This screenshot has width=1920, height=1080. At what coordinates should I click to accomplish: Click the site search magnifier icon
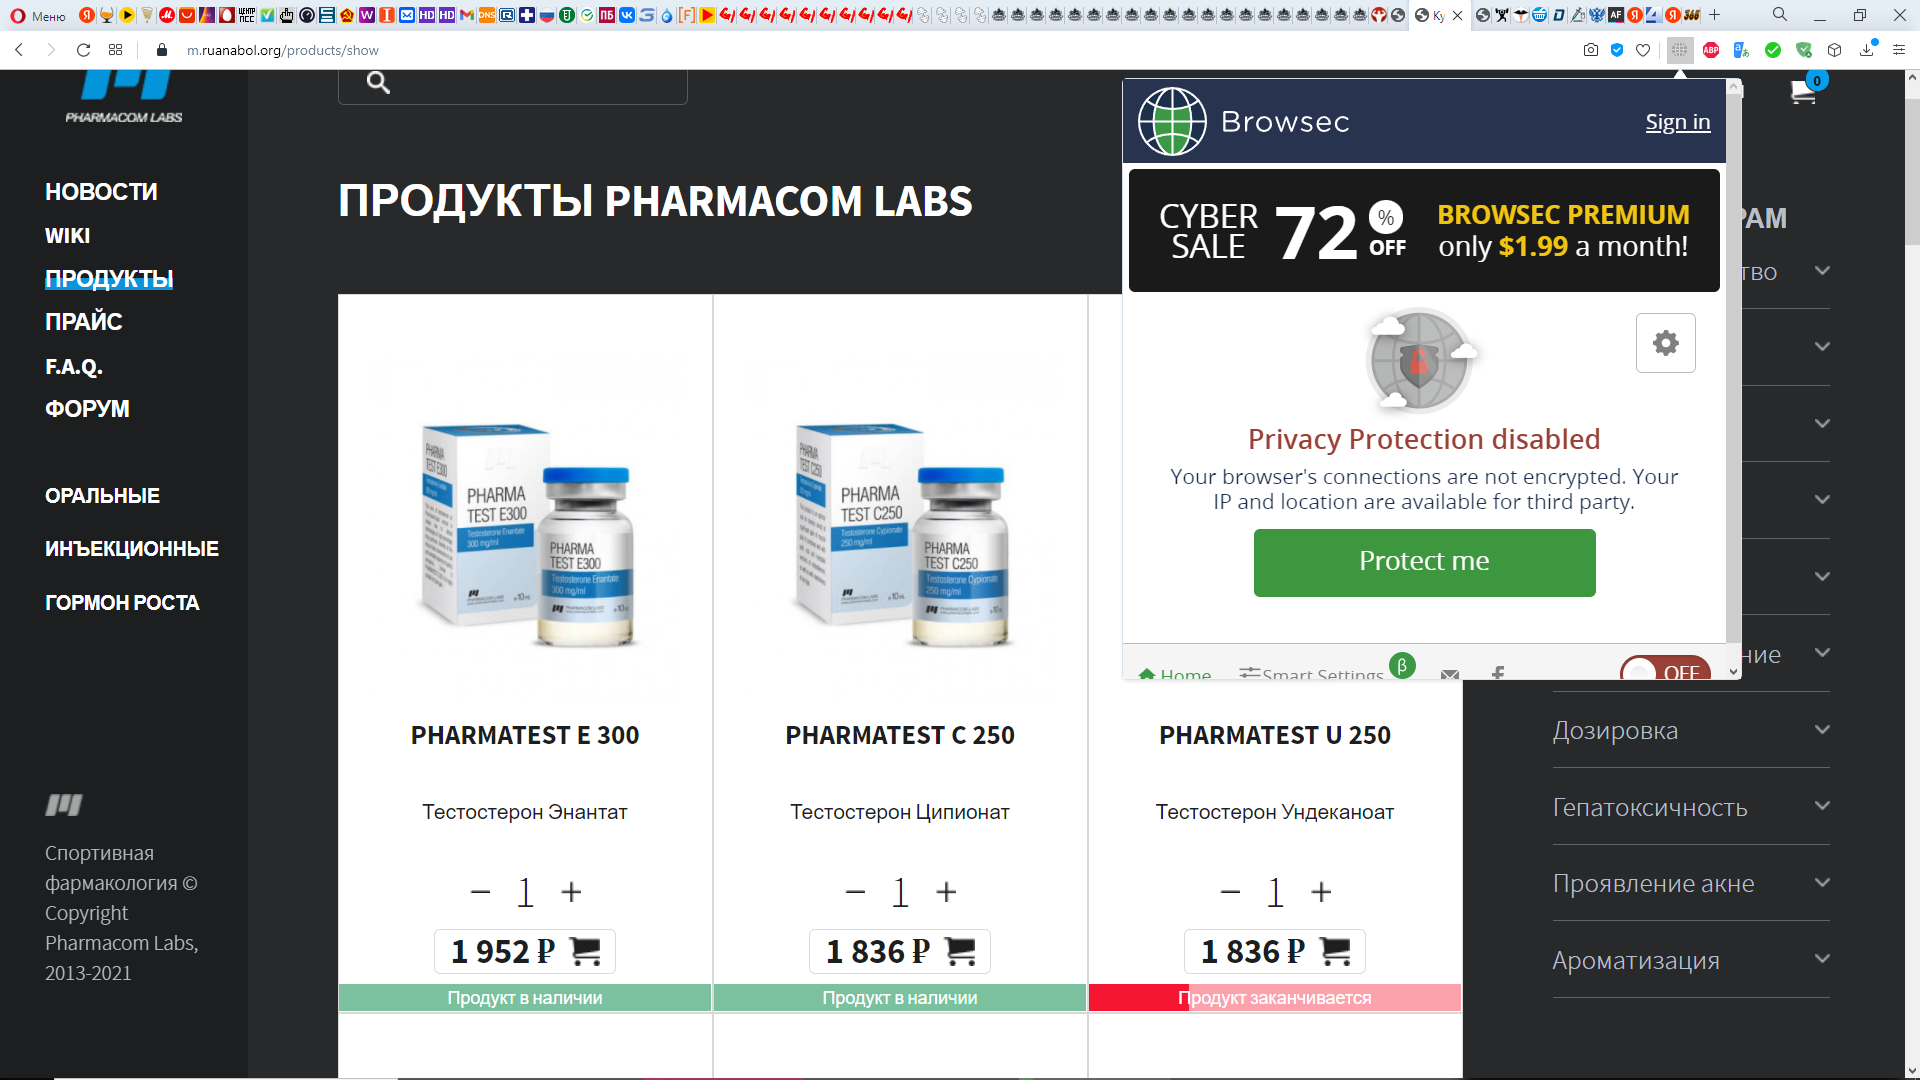pos(378,82)
